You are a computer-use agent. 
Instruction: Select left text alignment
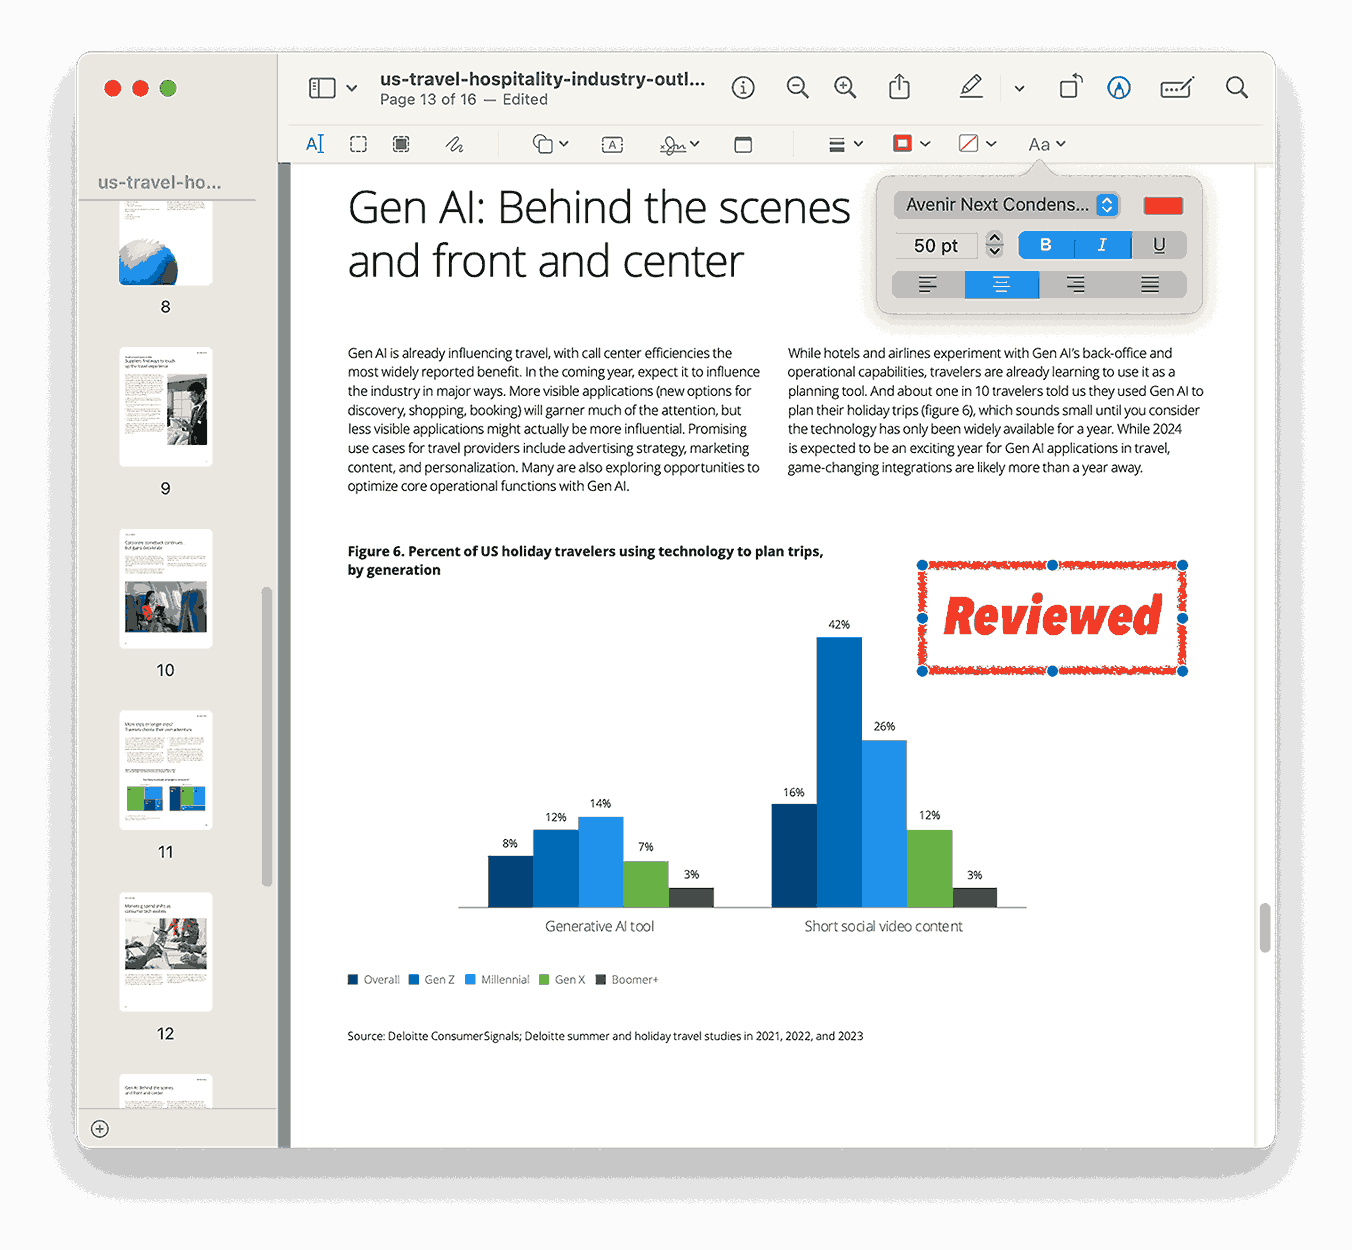[925, 284]
